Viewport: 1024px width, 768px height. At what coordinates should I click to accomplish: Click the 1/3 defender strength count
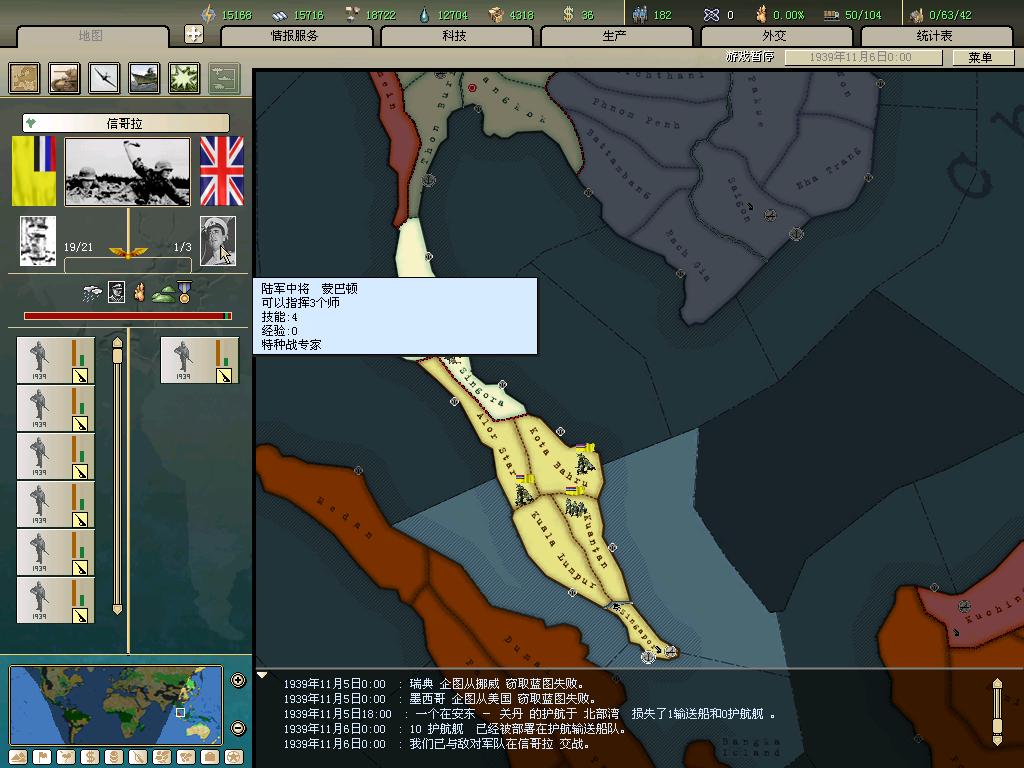click(x=182, y=247)
